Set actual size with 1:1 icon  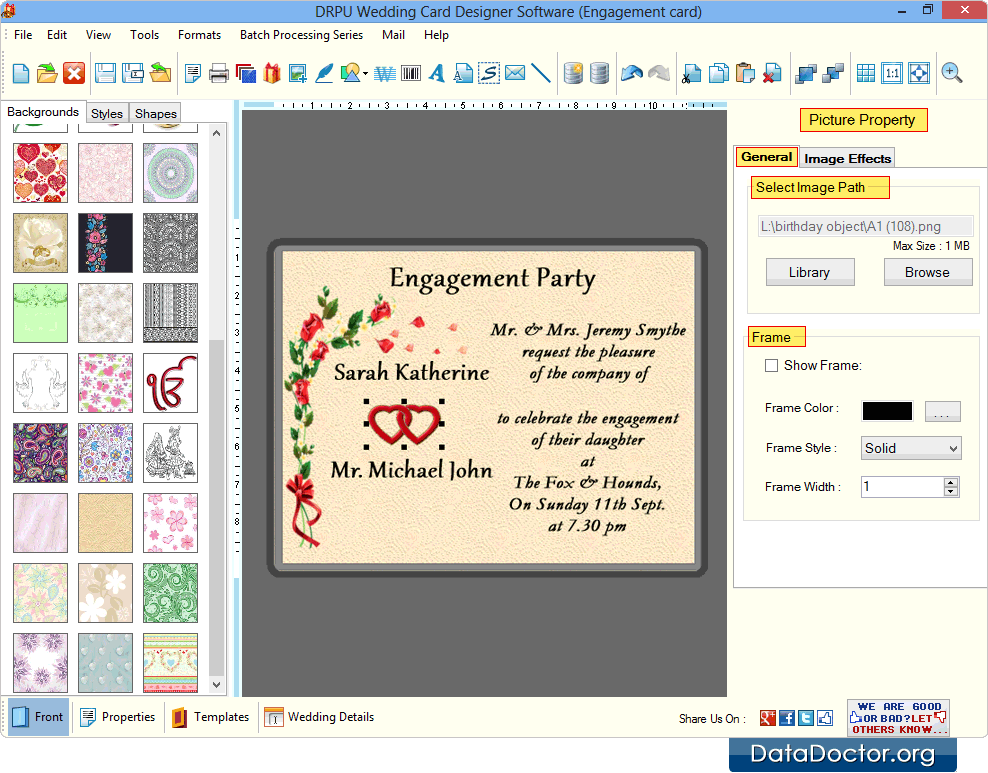tap(892, 74)
